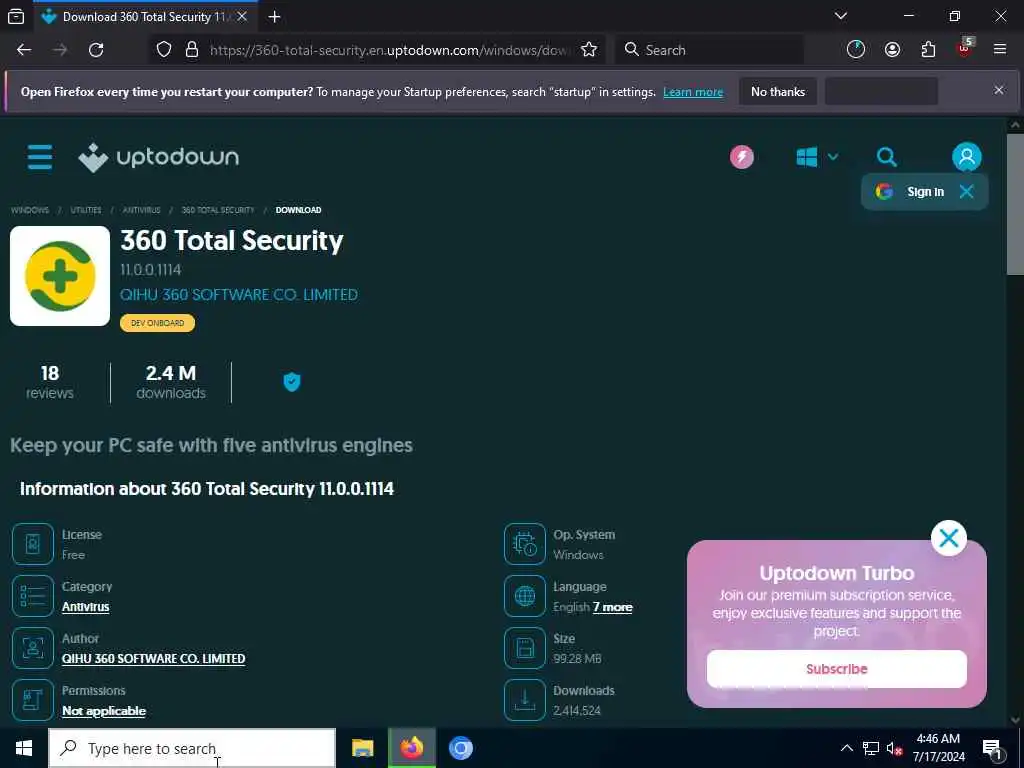
Task: Select the DOWNLOAD breadcrumb
Action: coord(298,210)
